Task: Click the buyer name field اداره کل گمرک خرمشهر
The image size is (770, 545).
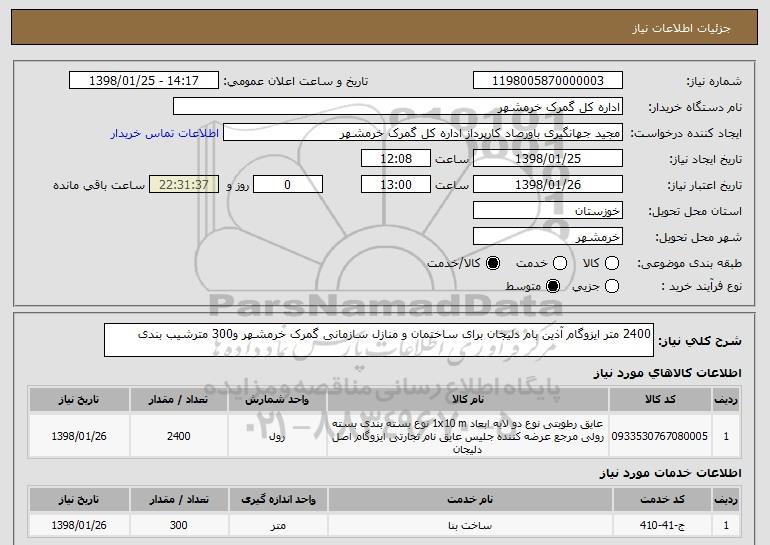Action: tap(398, 107)
